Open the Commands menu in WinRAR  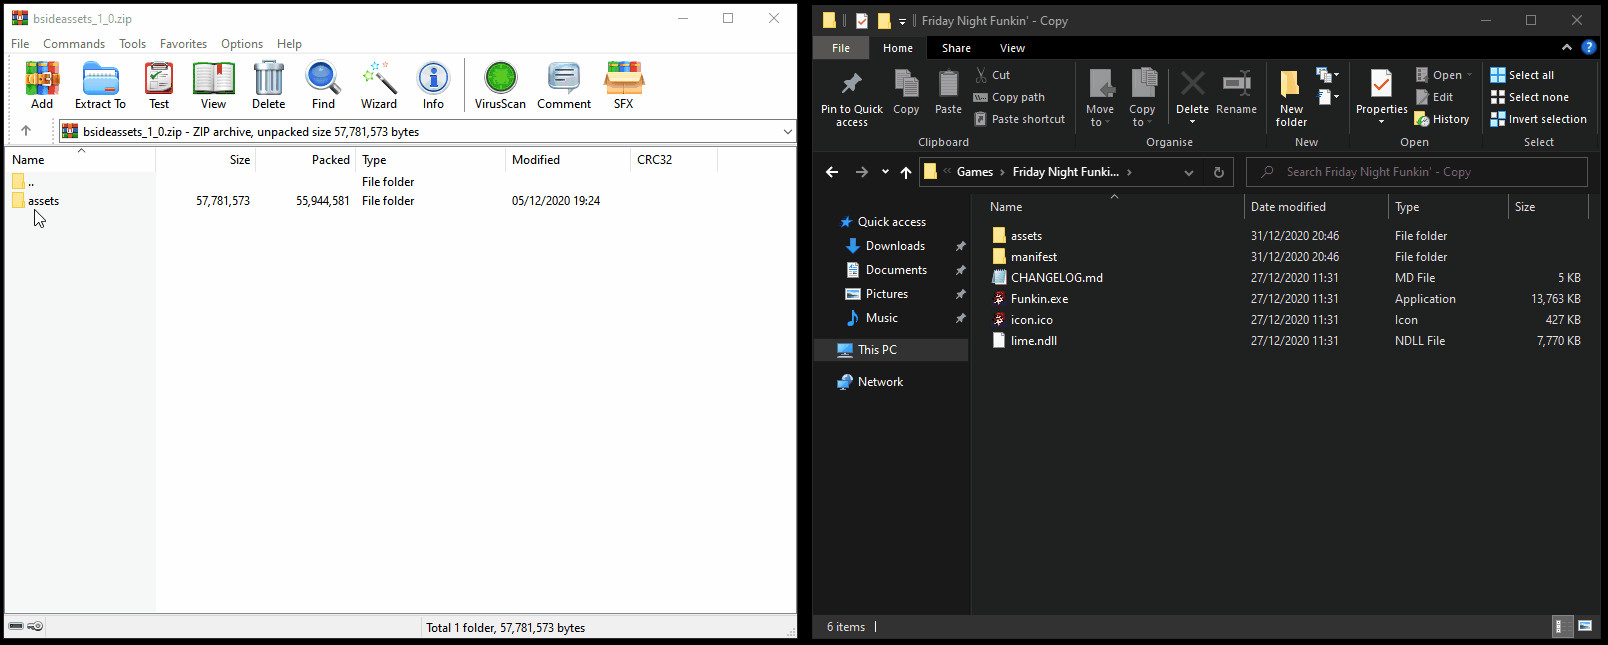pyautogui.click(x=74, y=44)
